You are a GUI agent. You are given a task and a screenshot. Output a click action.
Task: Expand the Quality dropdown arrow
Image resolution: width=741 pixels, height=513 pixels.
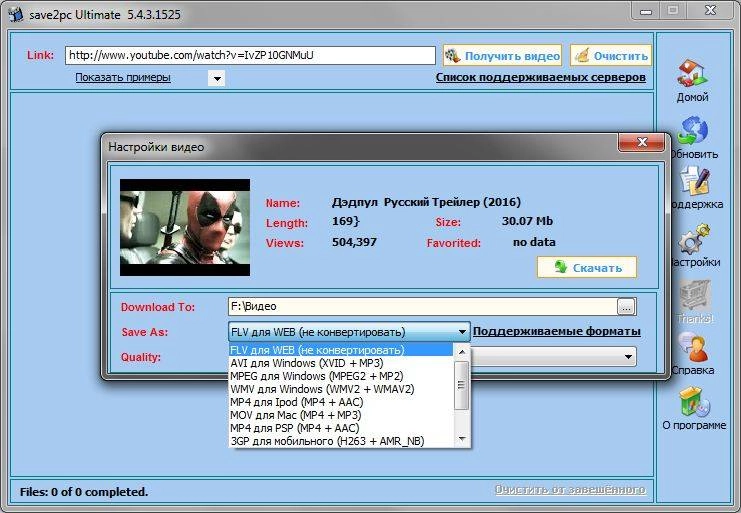tap(628, 357)
